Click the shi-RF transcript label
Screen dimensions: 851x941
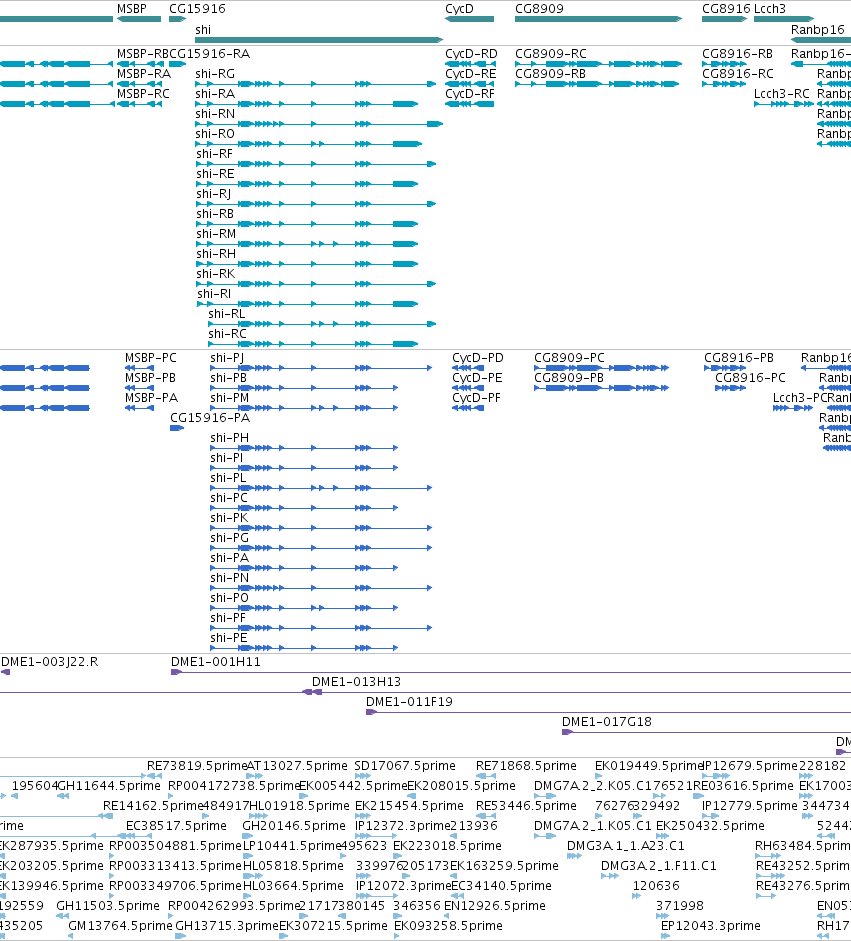[214, 154]
